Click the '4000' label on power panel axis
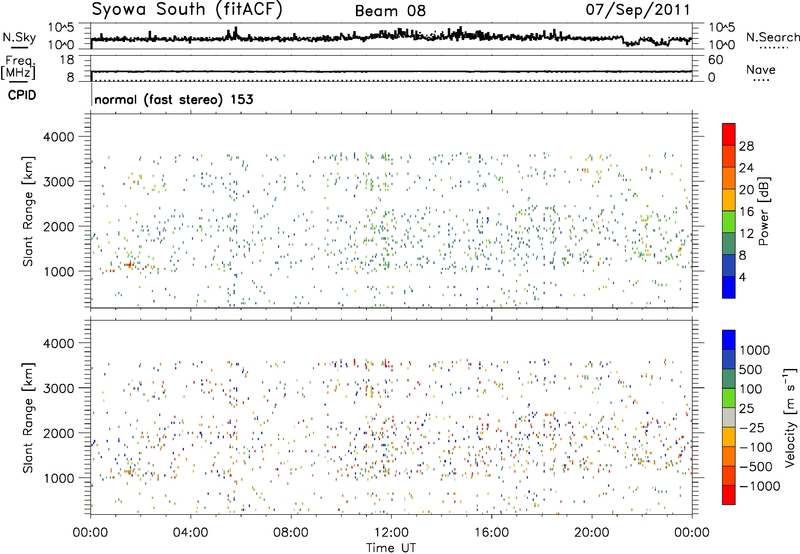800x554 pixels. (x=58, y=137)
